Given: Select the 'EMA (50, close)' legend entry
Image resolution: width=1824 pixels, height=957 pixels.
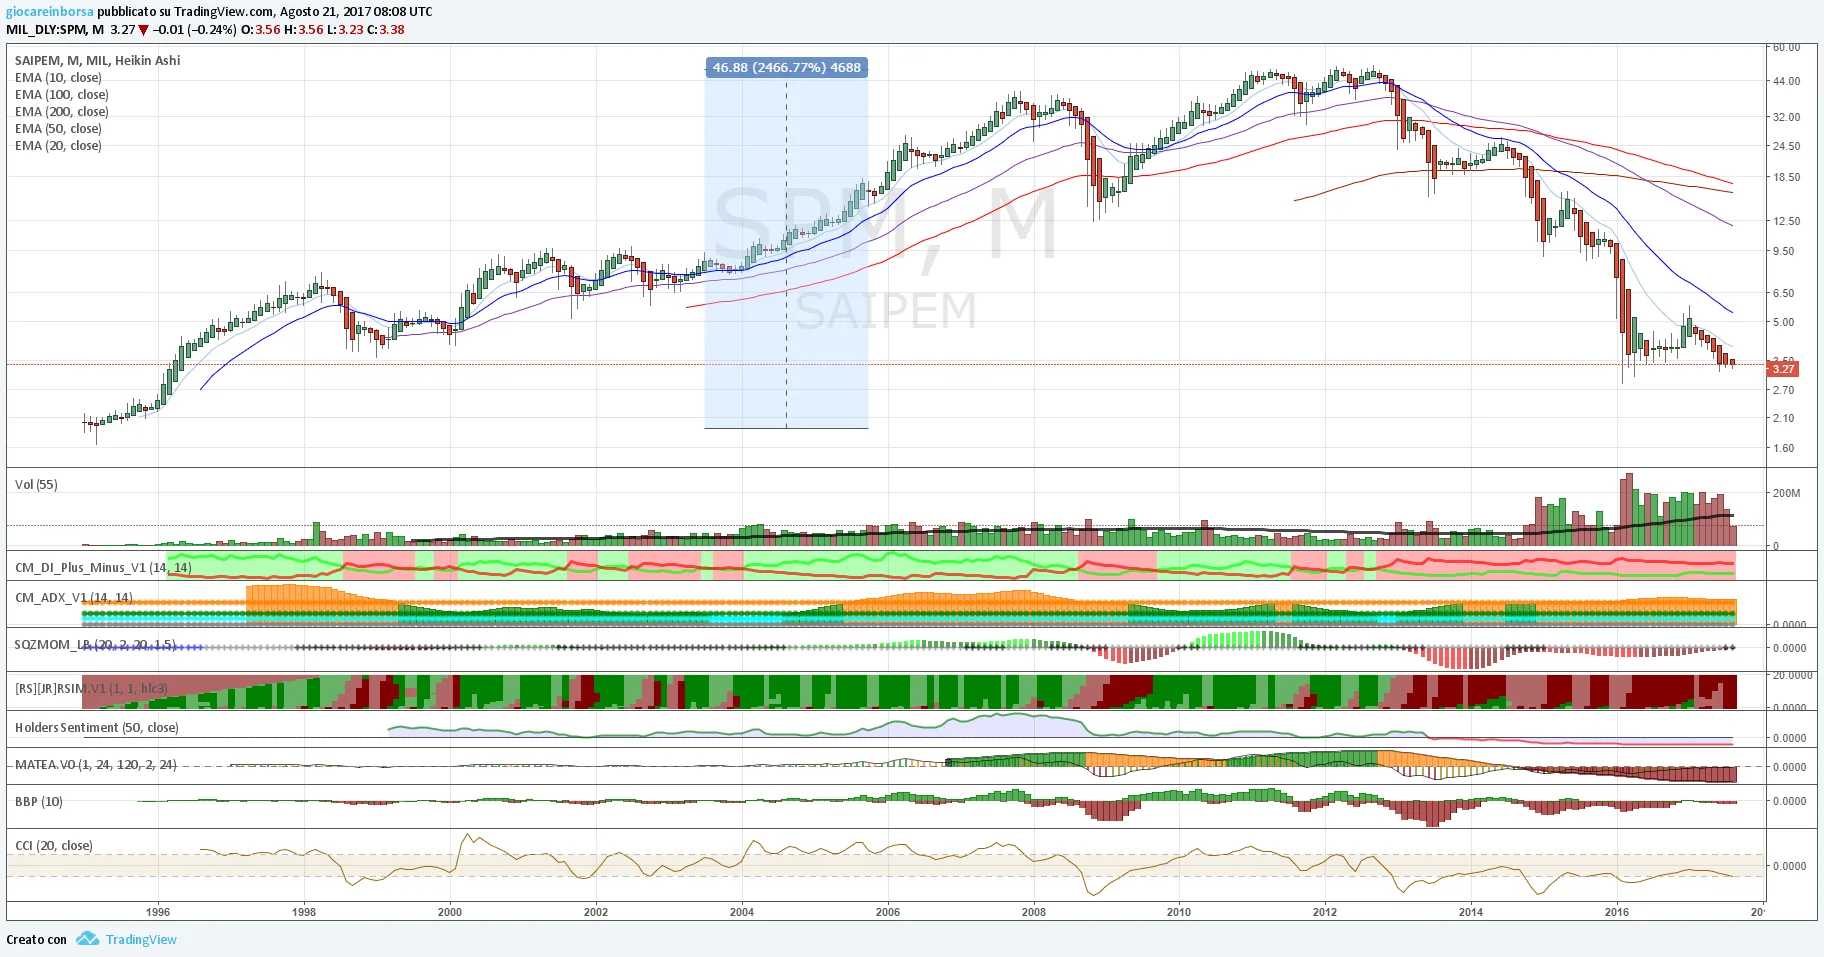Looking at the screenshot, I should point(58,129).
